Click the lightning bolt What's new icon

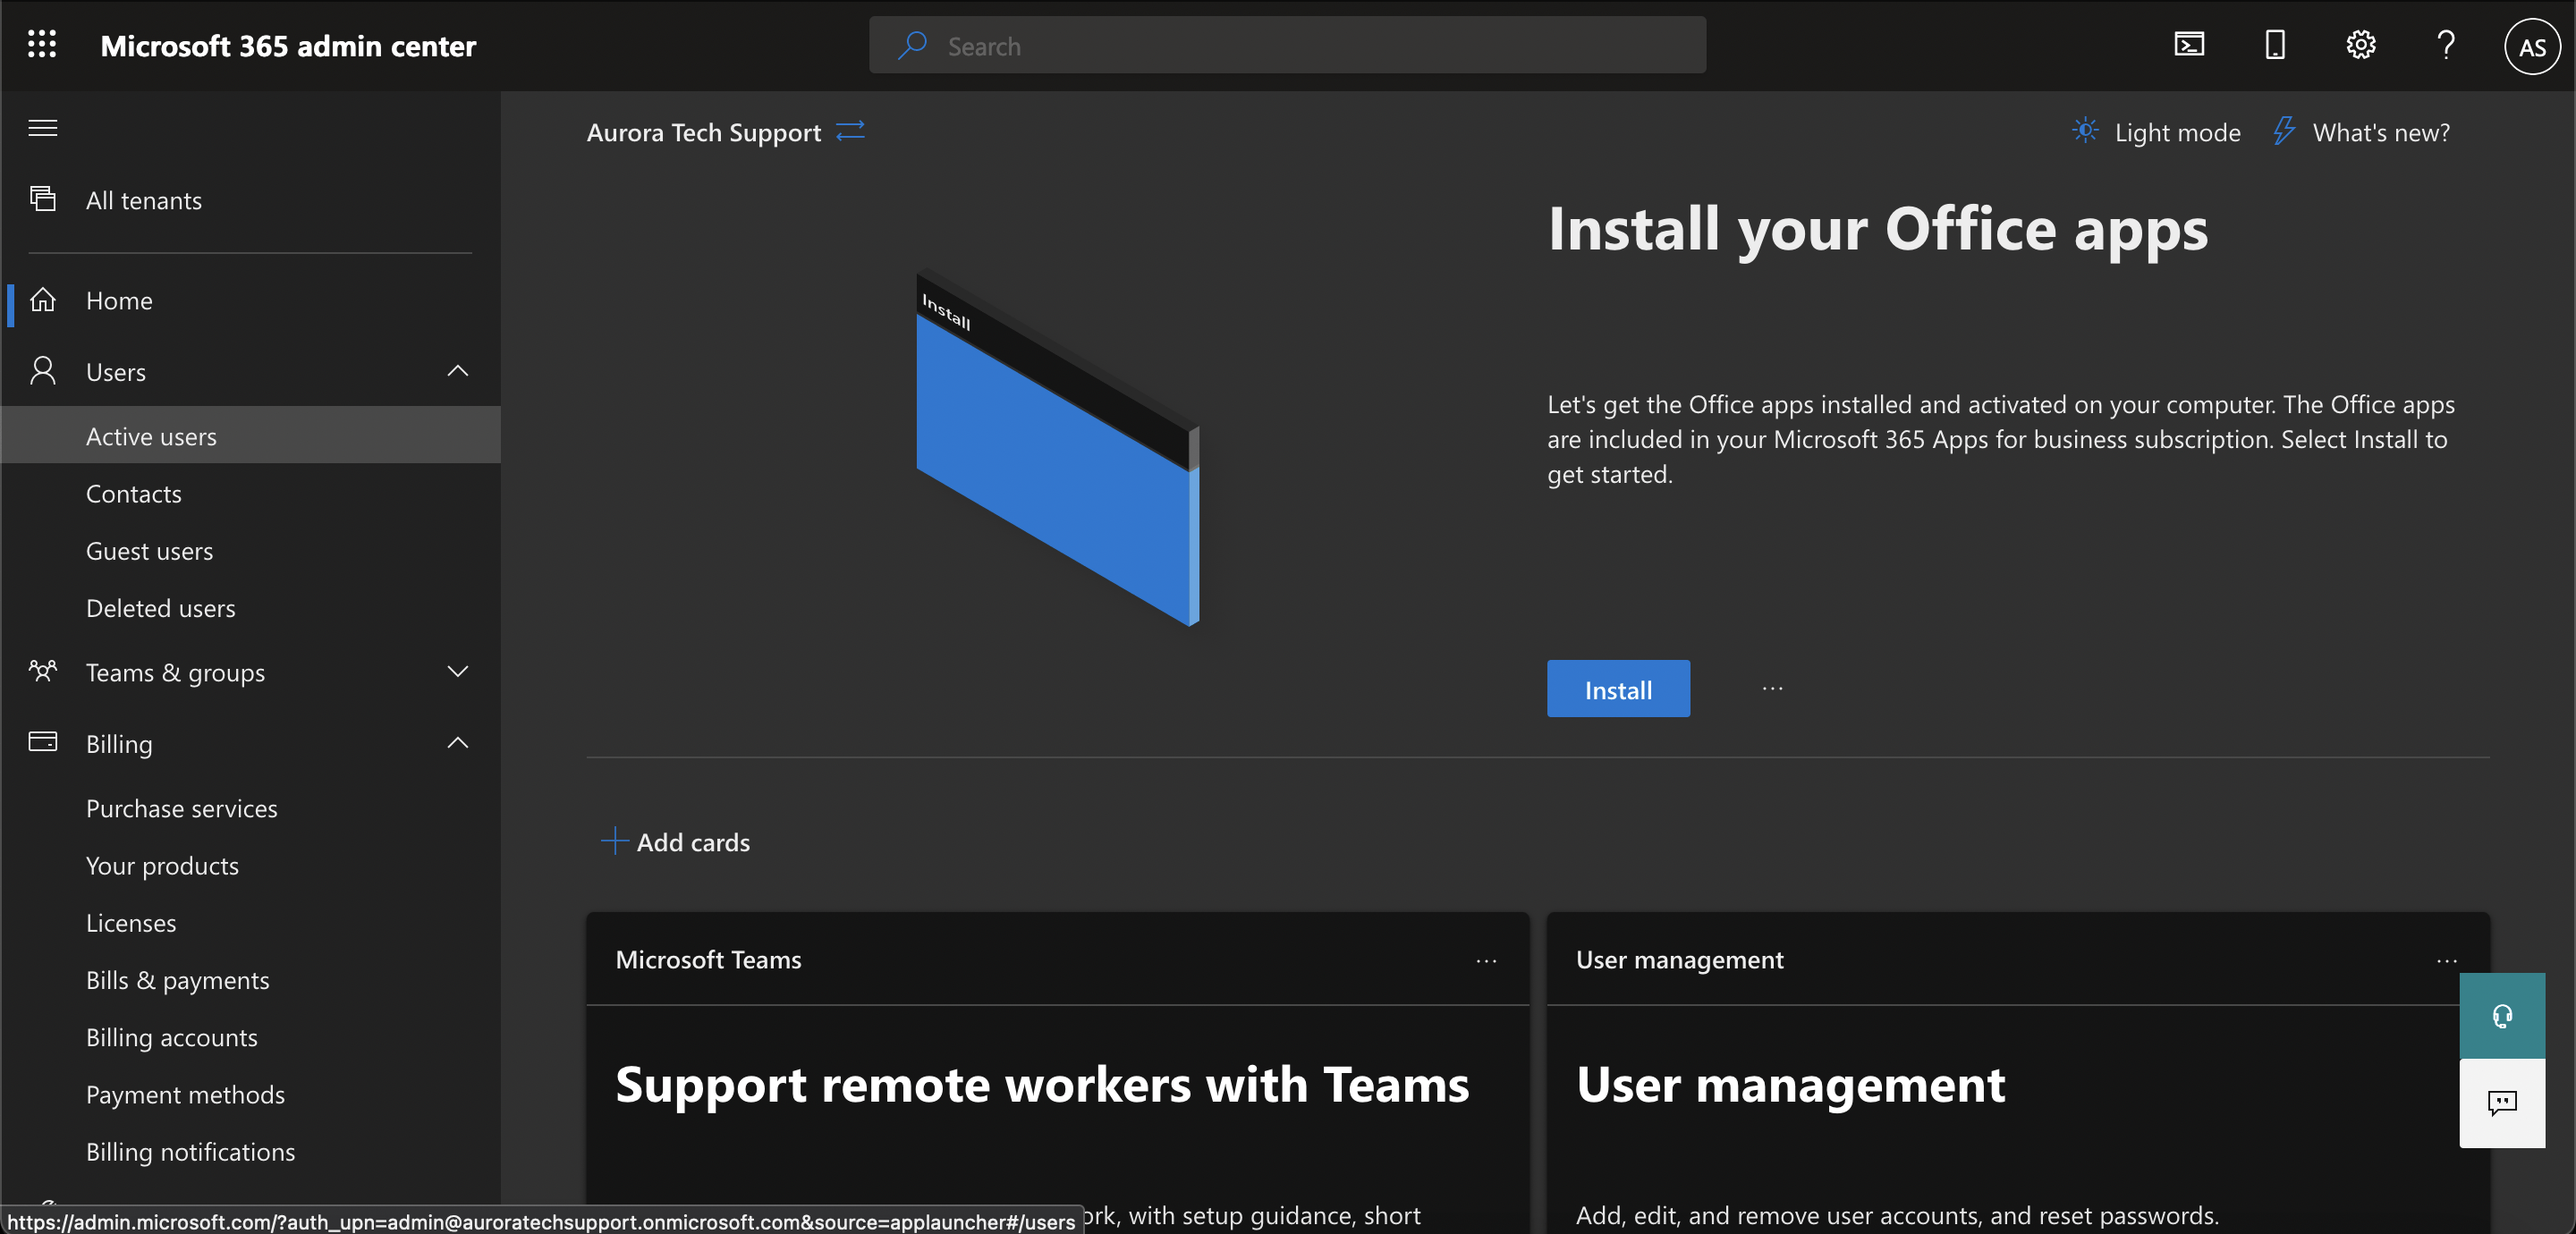click(x=2283, y=131)
